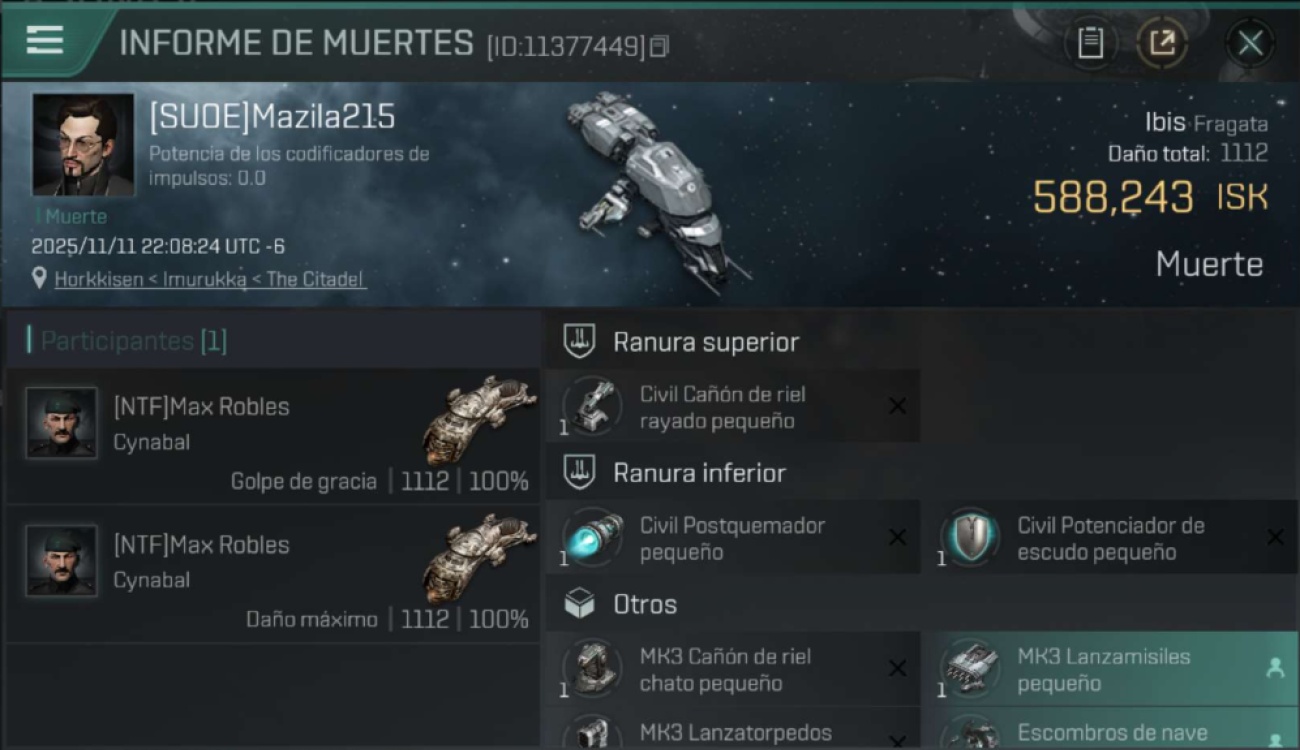Screen dimensions: 1300x750
Task: Follow the Horkkisen location link
Action: coord(210,280)
